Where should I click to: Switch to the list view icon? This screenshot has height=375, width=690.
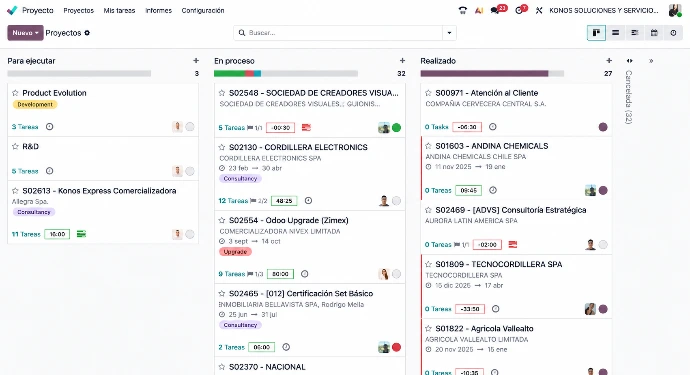(x=616, y=33)
